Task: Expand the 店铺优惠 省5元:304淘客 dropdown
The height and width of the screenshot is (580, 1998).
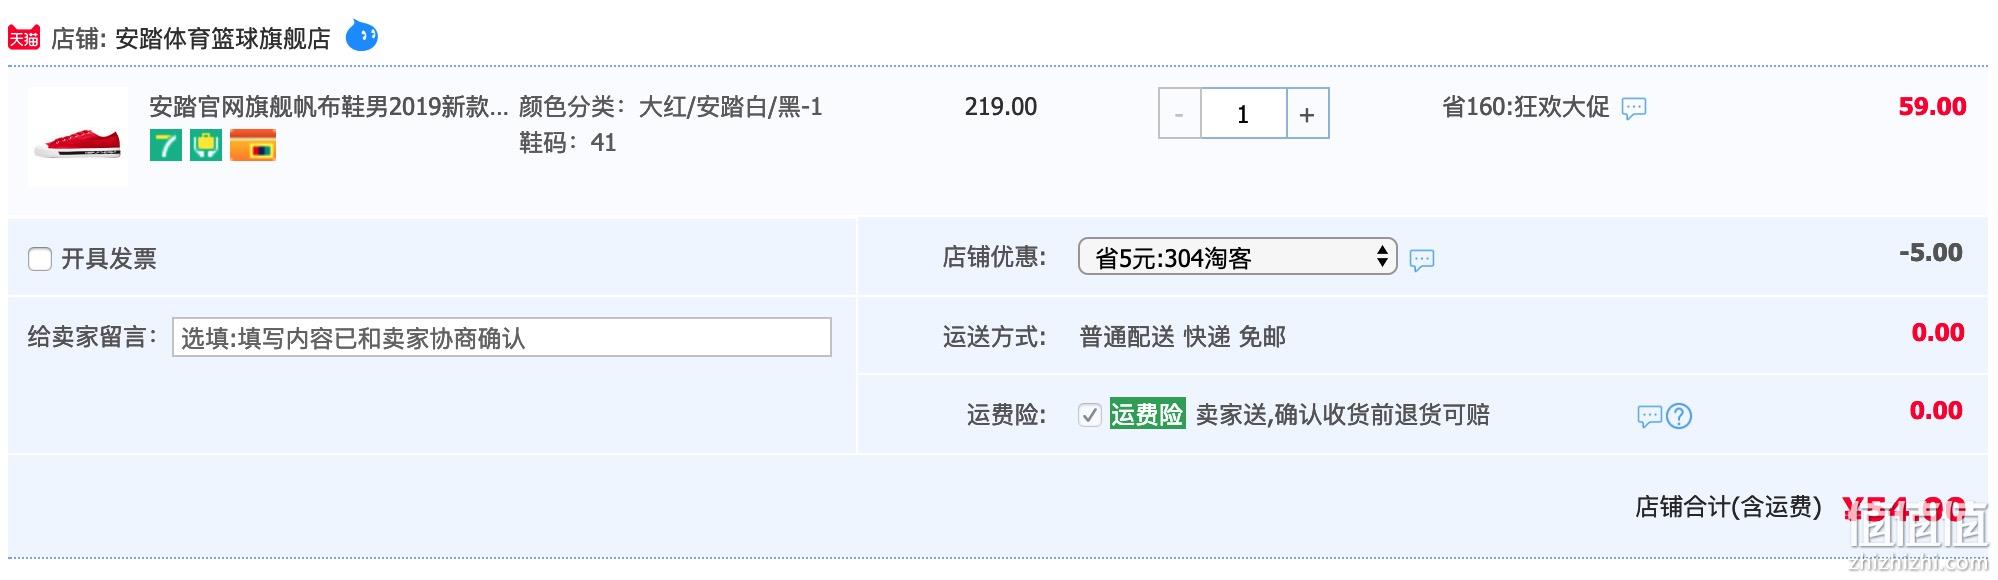Action: (1237, 257)
